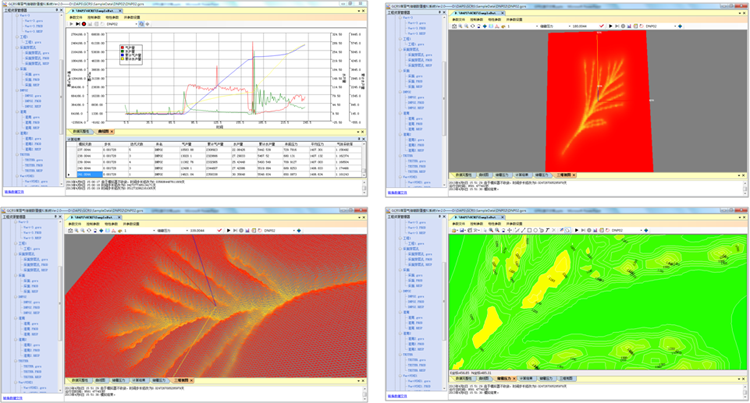Screen dimensions: 750x403
Task: Open 井参数设置 menu in curve chart window
Action: [132, 17]
